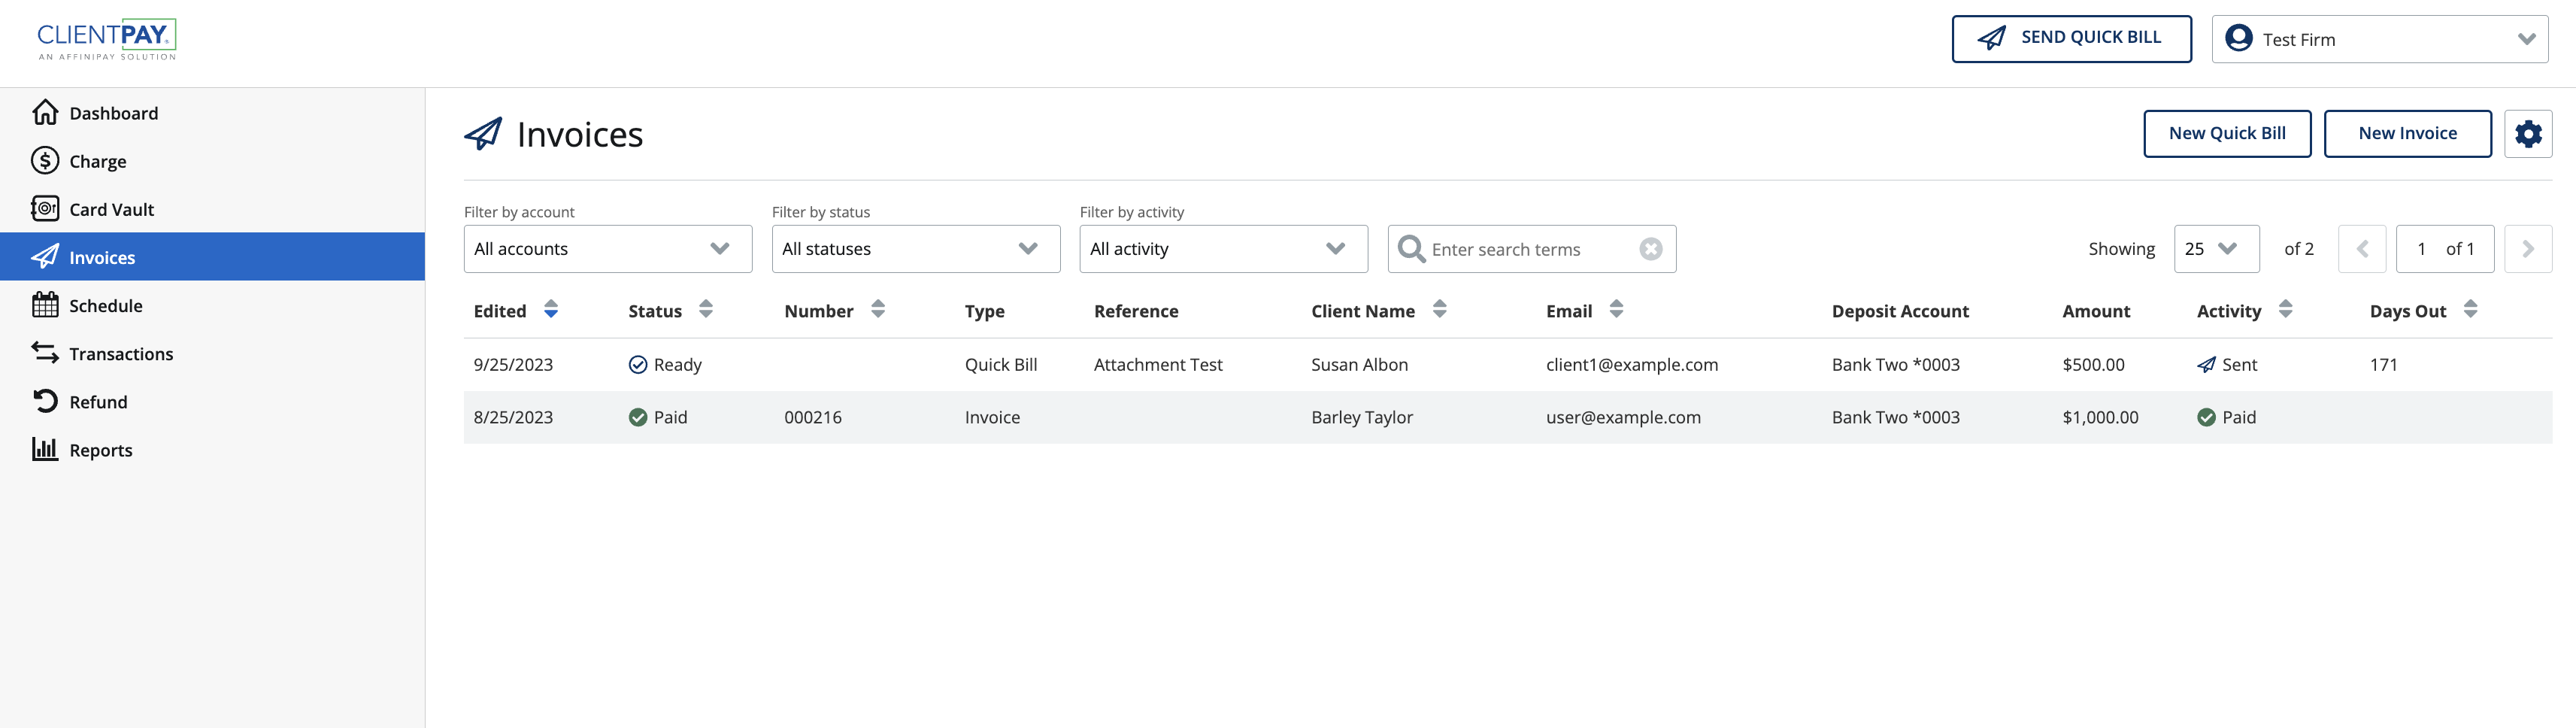Open Card Vault in sidebar
2576x728 pixels.
(212, 209)
